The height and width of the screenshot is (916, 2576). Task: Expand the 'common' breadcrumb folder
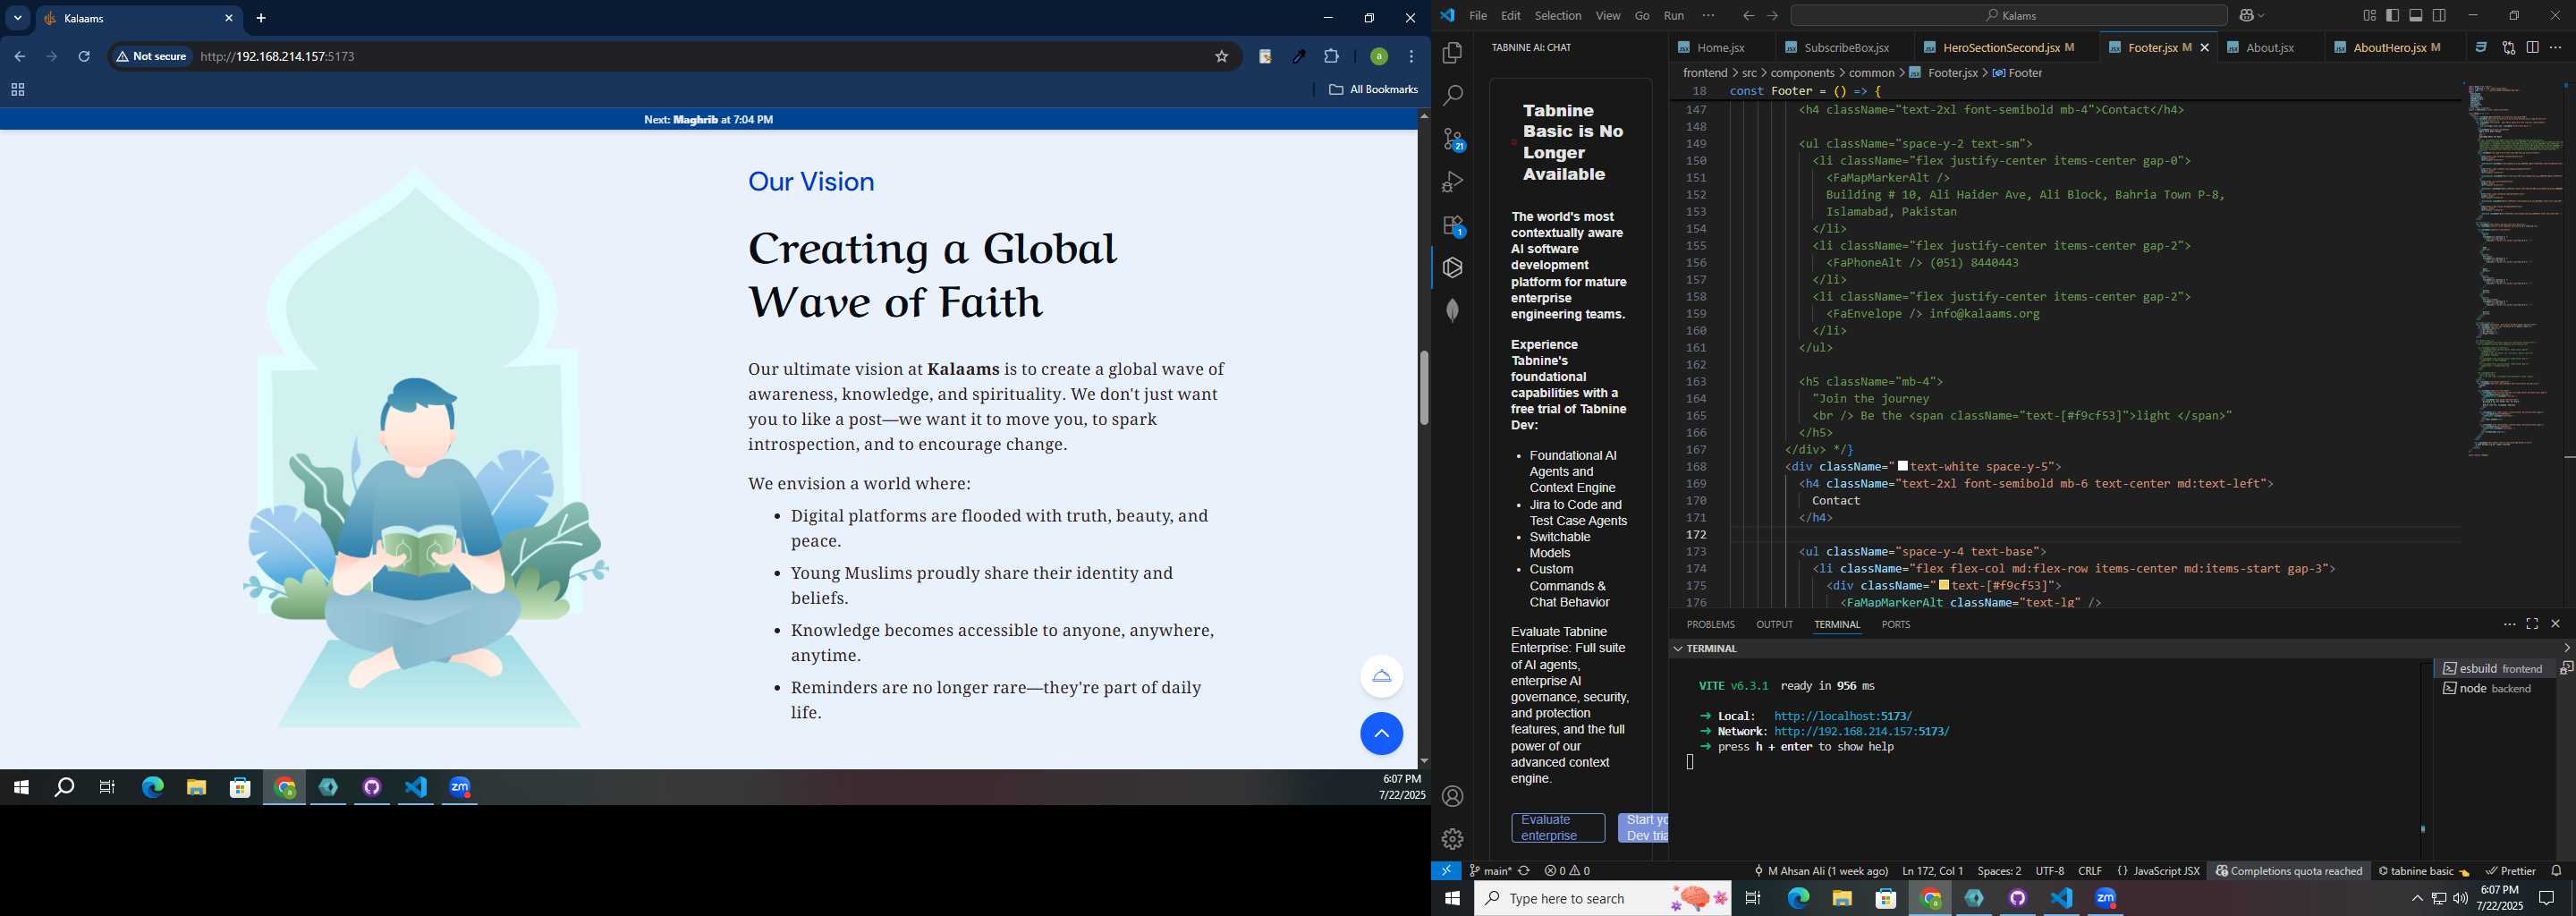(1872, 73)
